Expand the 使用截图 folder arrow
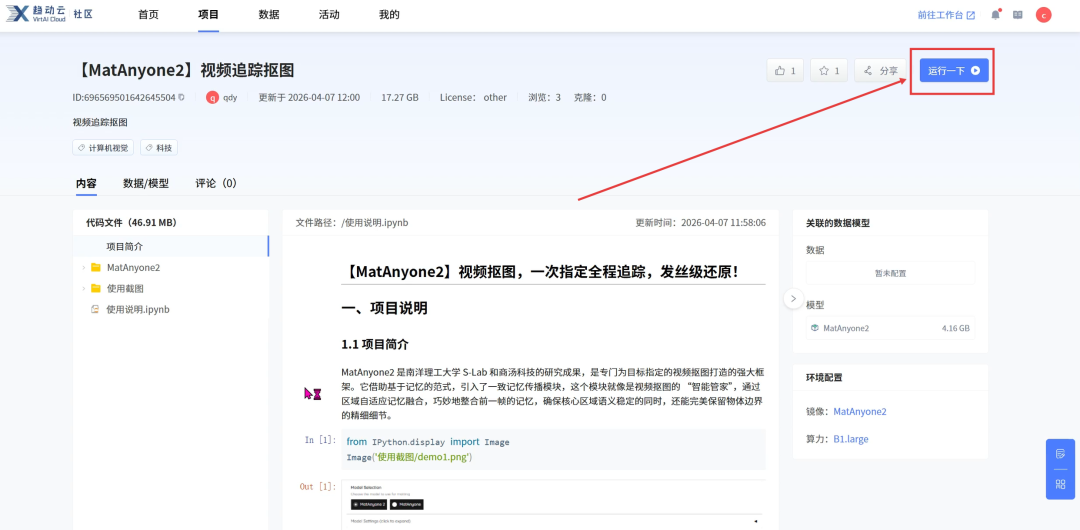1080x530 pixels. pos(83,288)
